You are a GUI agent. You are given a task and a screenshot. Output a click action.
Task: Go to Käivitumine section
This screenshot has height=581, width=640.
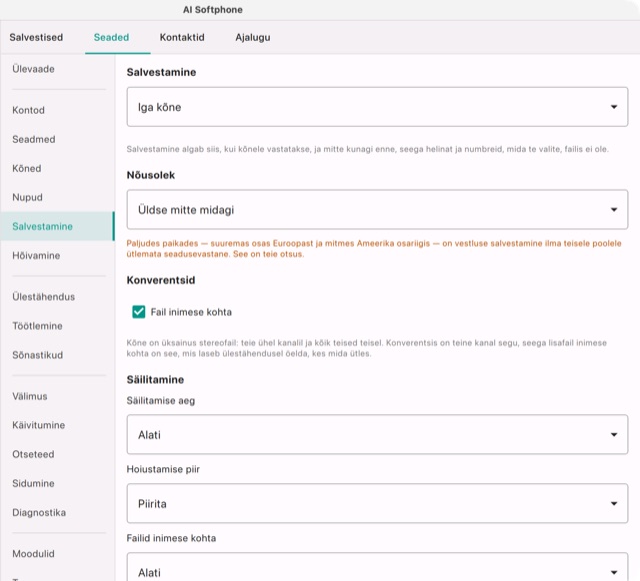click(58, 425)
